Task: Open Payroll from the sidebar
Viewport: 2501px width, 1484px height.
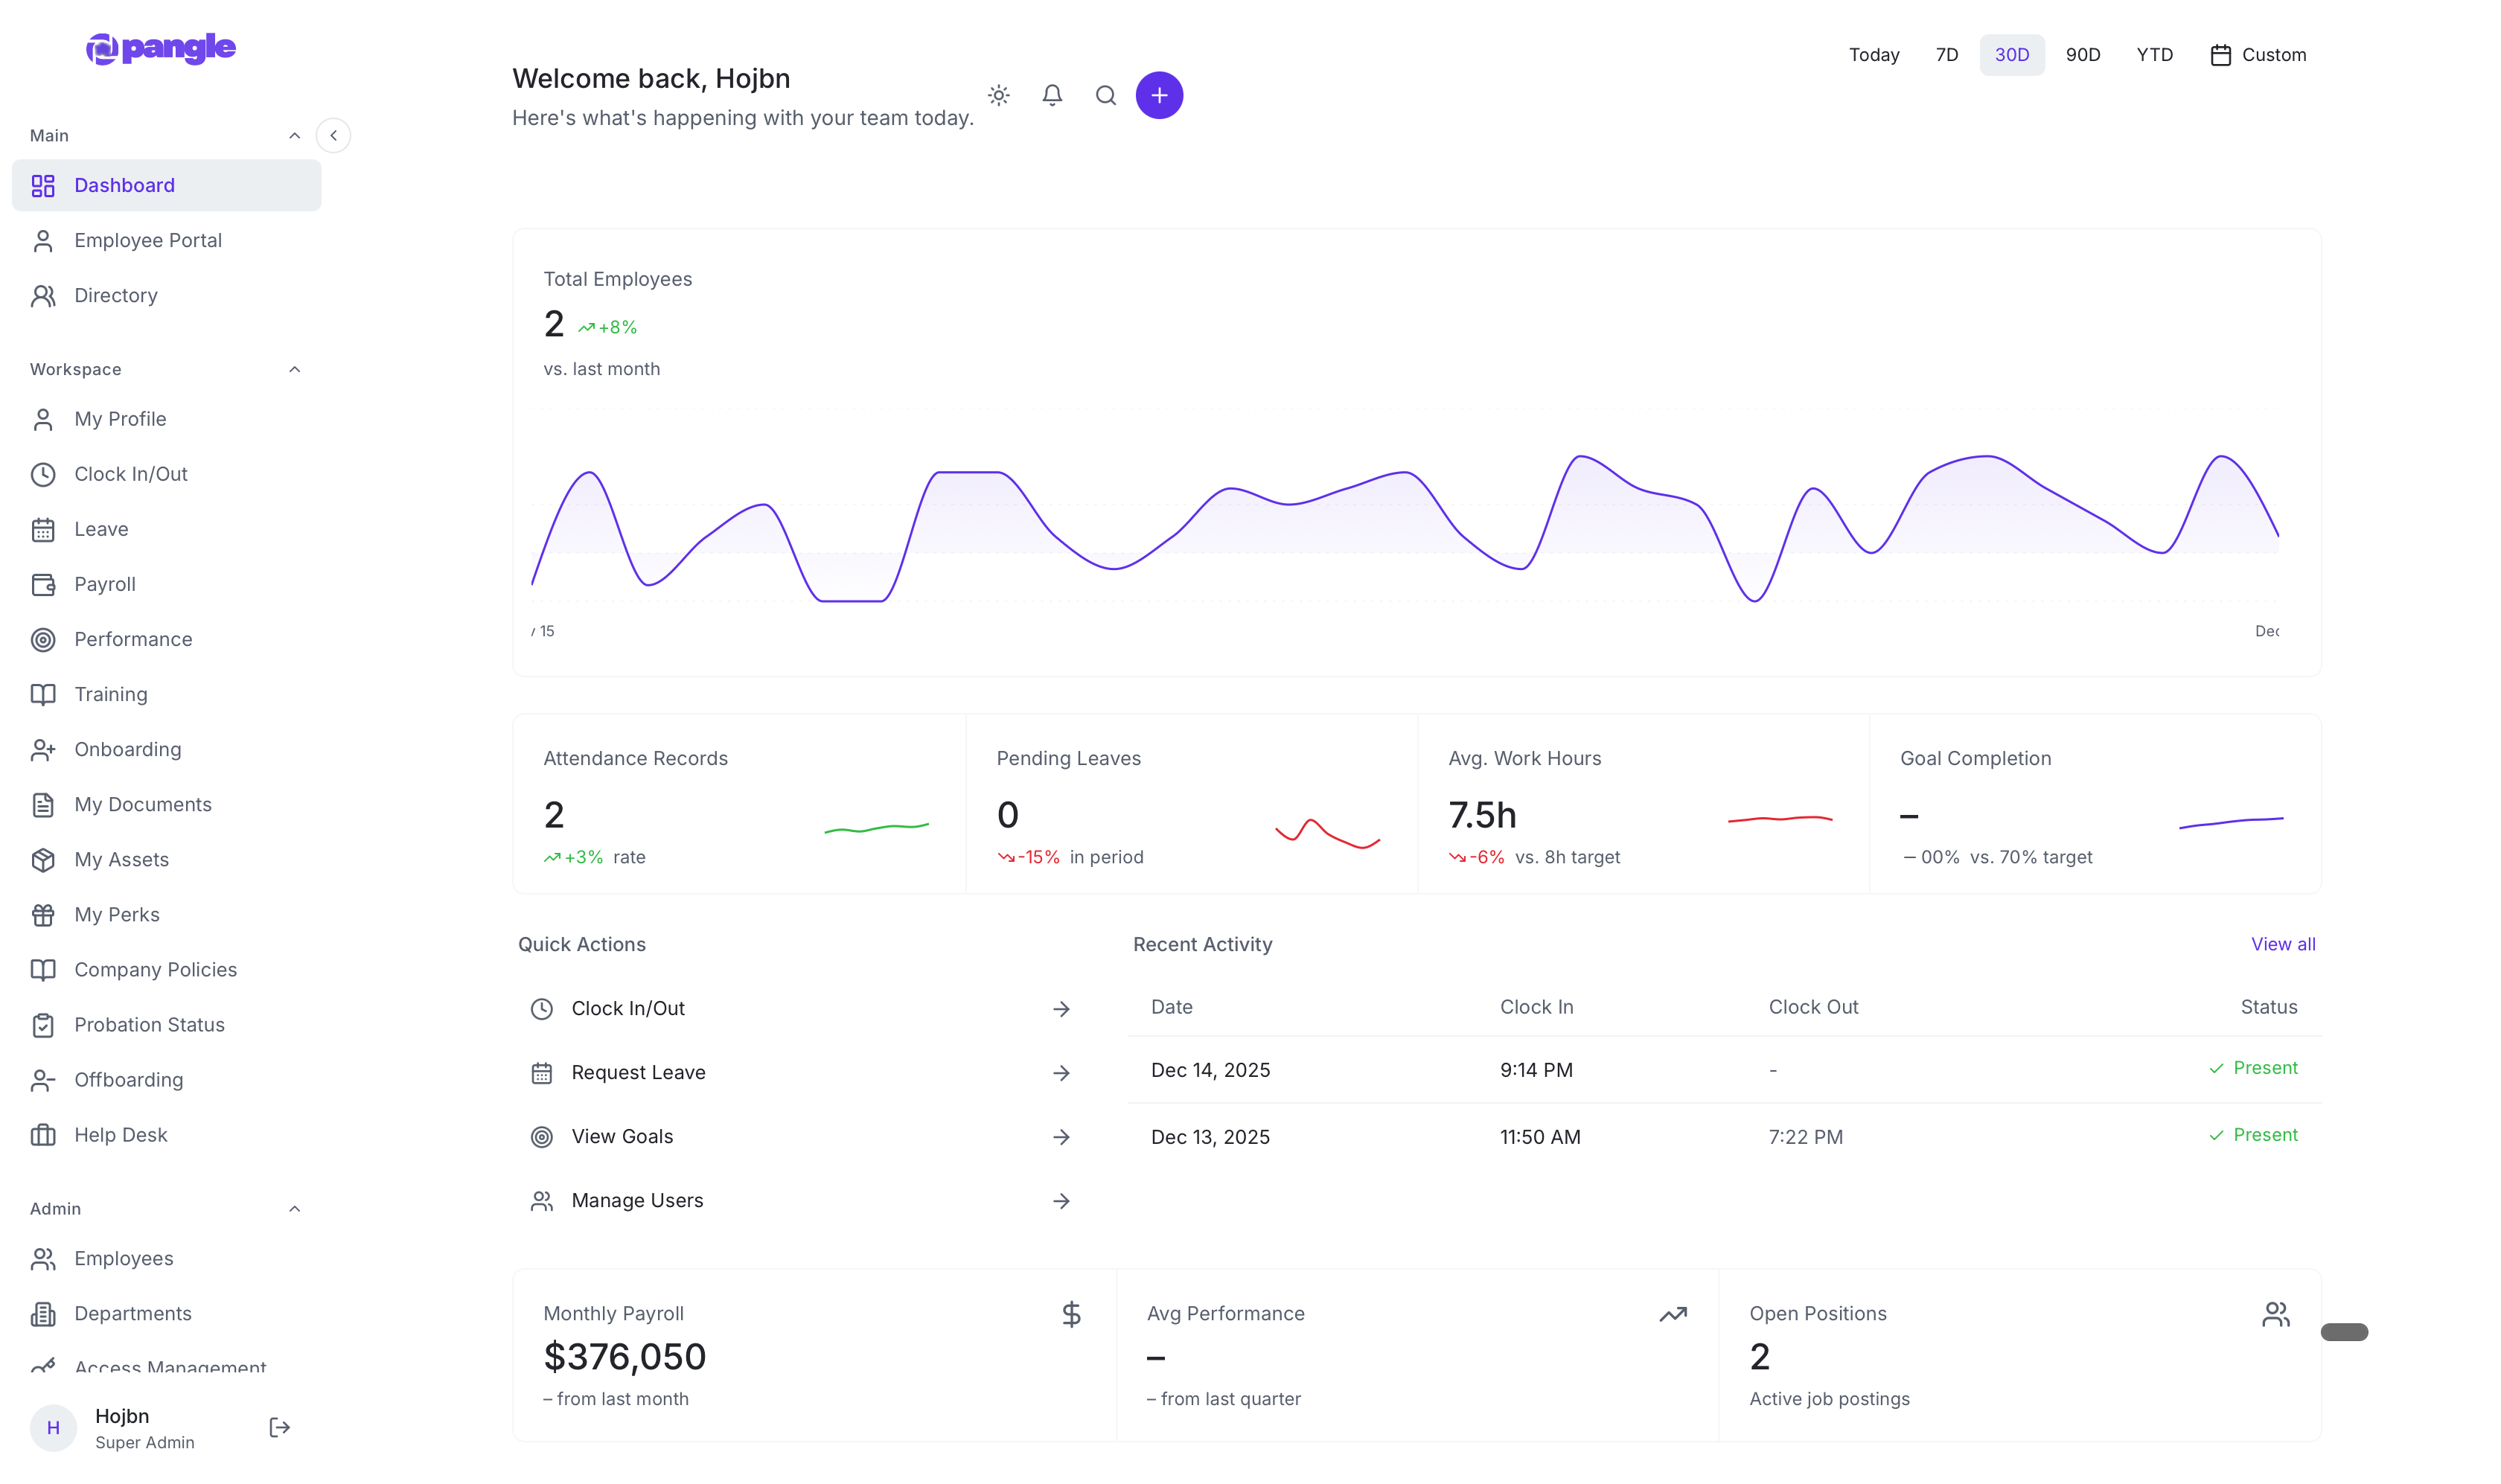Action: click(105, 584)
